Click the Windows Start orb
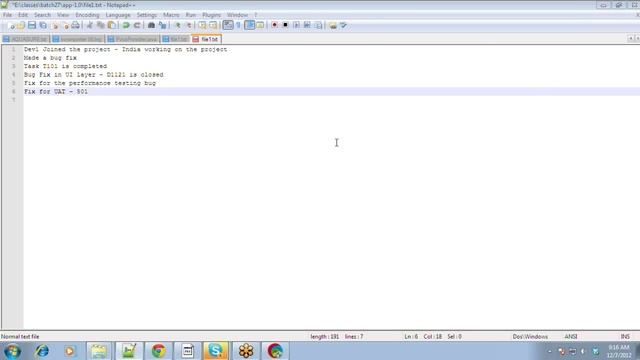Viewport: 640px width, 360px height. [12, 351]
